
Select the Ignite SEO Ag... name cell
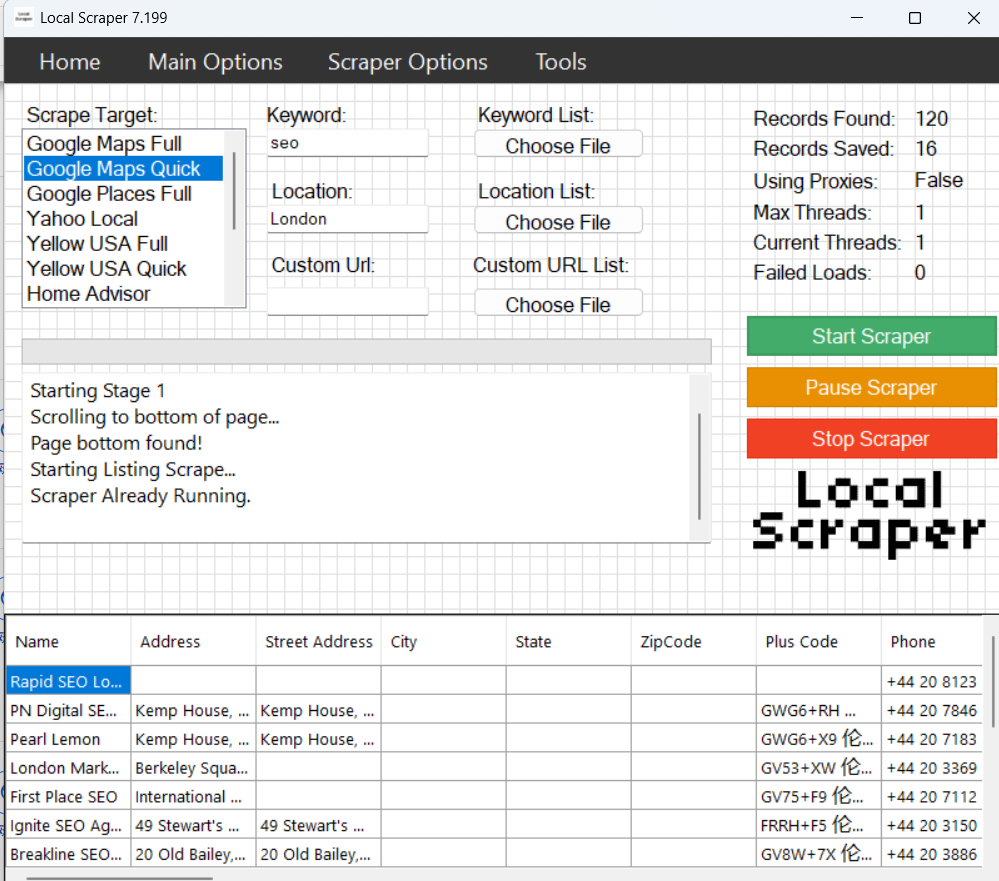[x=68, y=825]
